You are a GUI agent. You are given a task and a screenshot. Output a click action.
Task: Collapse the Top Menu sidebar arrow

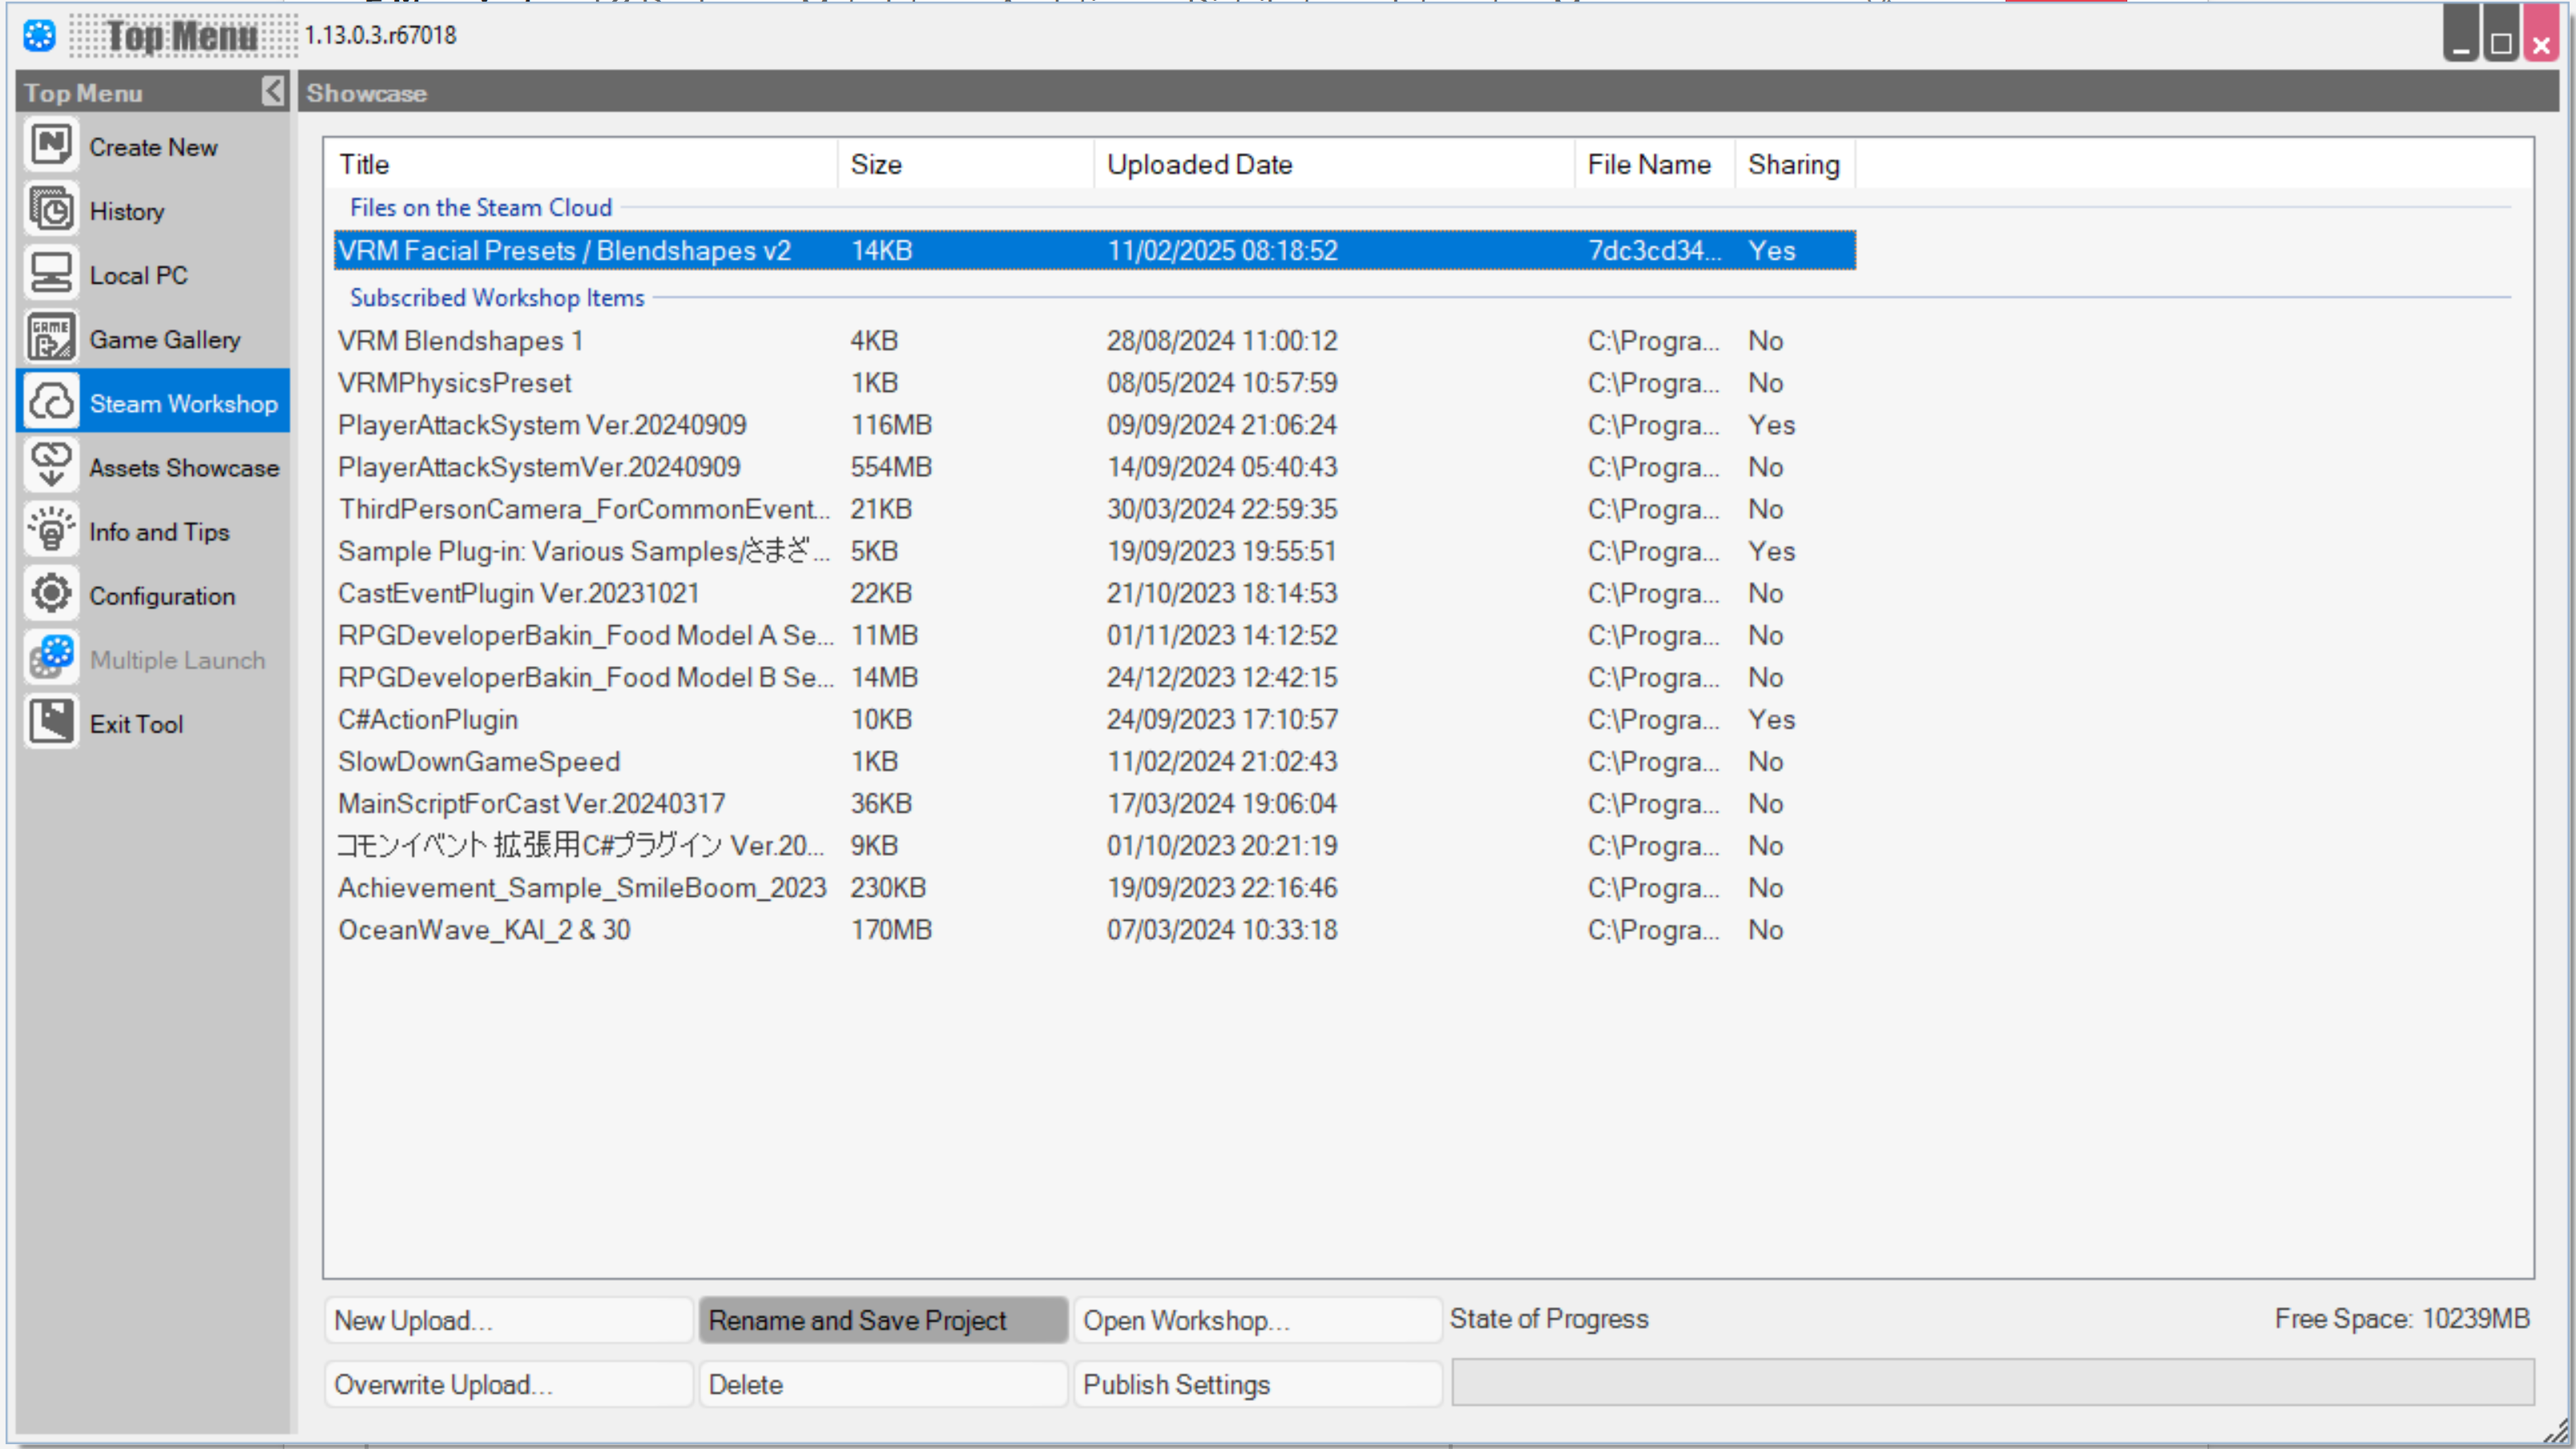pyautogui.click(x=272, y=91)
